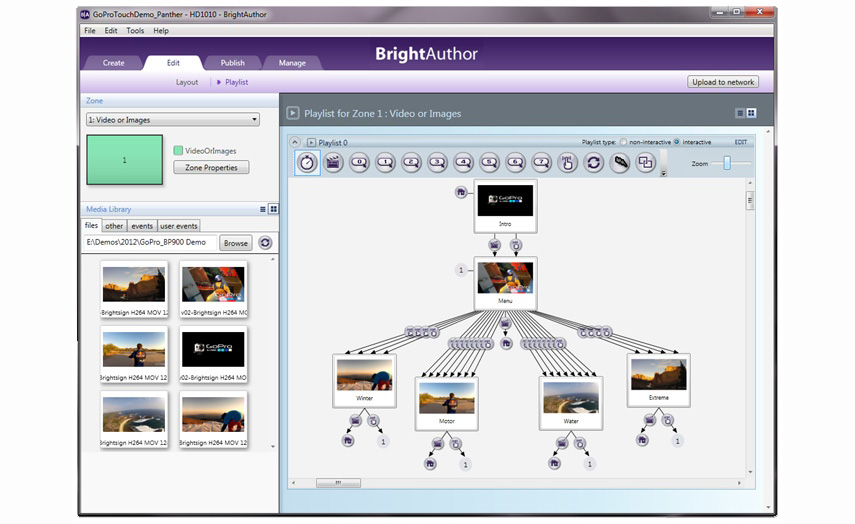Click the play icon next to Playlist 0

[x=311, y=142]
